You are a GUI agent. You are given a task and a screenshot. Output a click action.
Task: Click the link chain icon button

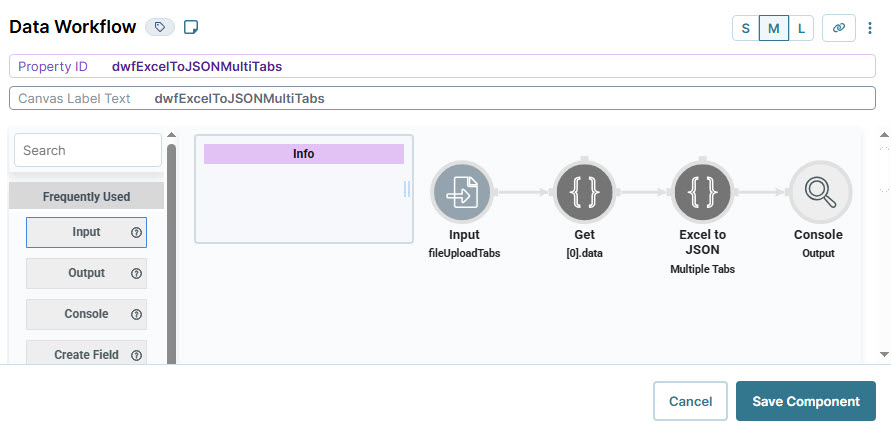coord(839,28)
